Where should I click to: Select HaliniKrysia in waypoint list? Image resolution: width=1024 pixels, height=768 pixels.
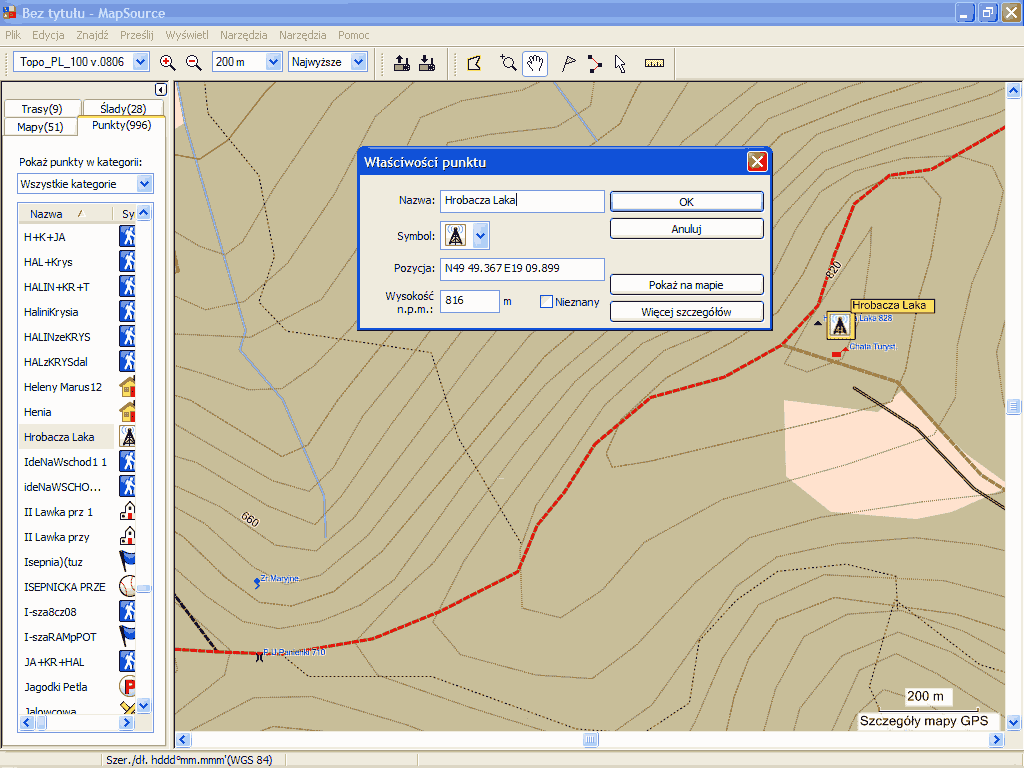pyautogui.click(x=51, y=312)
